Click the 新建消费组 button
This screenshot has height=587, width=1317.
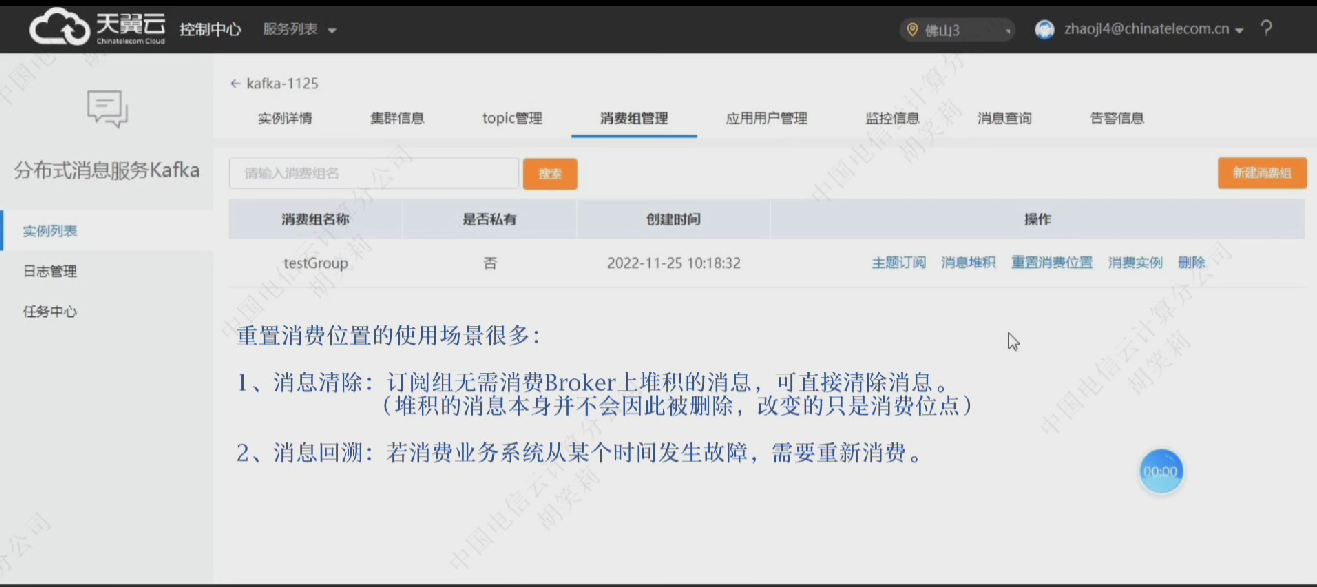[1262, 173]
